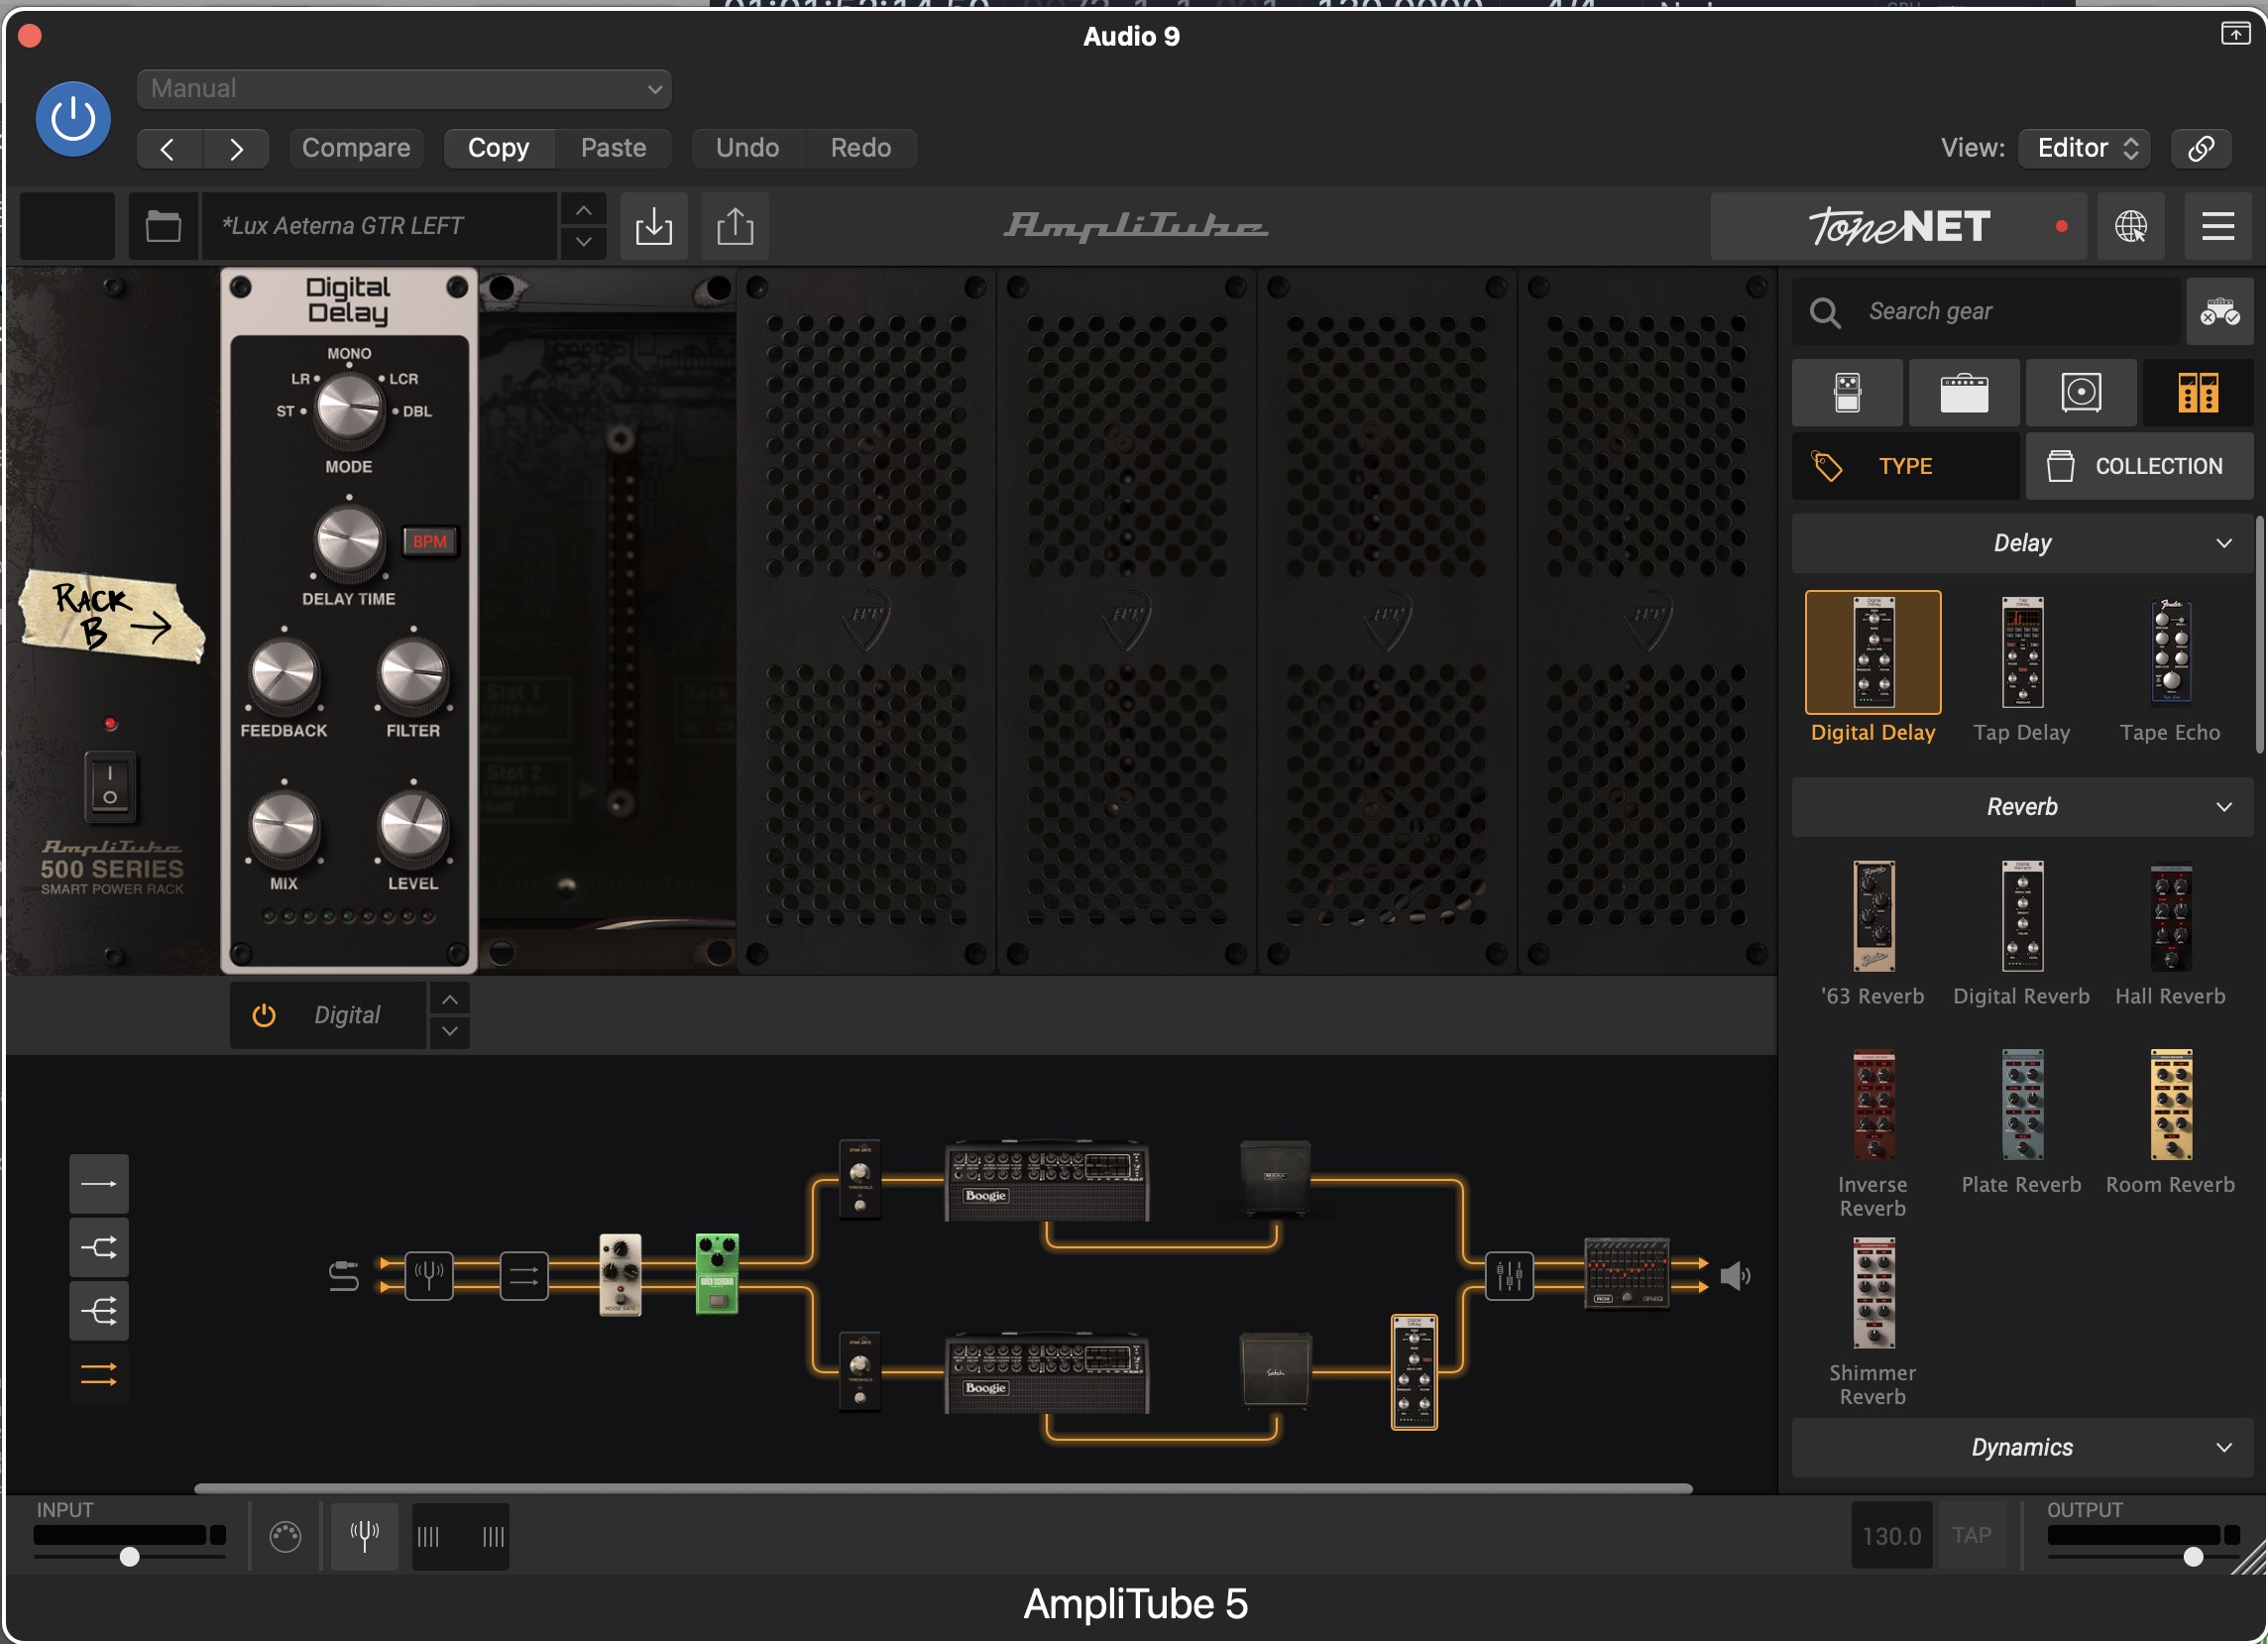Click the Redo button
Image resolution: width=2268 pixels, height=1644 pixels.
[860, 148]
